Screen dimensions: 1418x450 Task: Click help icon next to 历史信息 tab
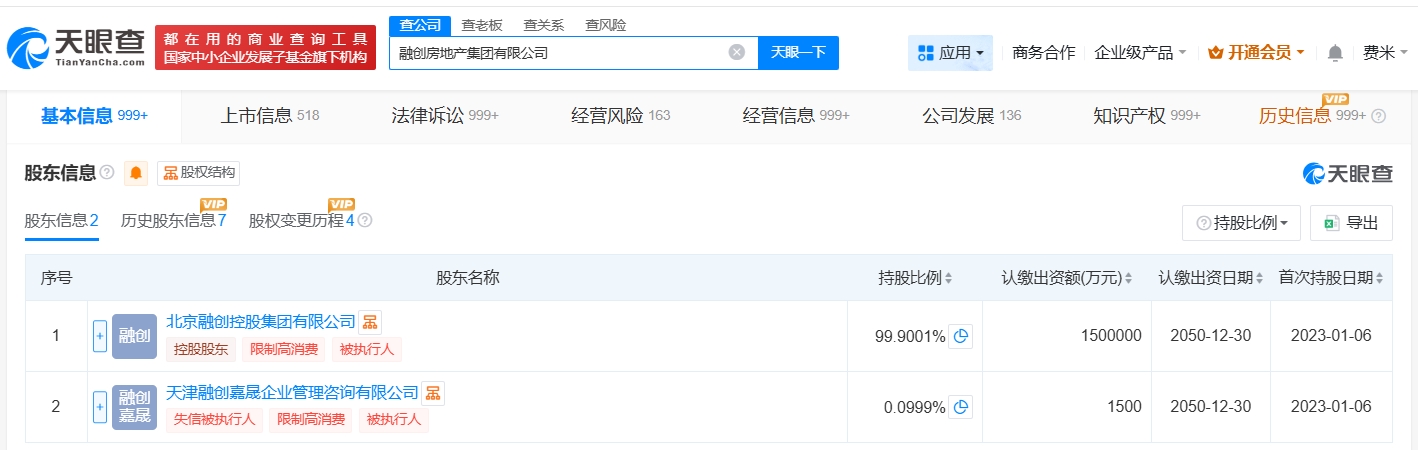pos(1379,116)
